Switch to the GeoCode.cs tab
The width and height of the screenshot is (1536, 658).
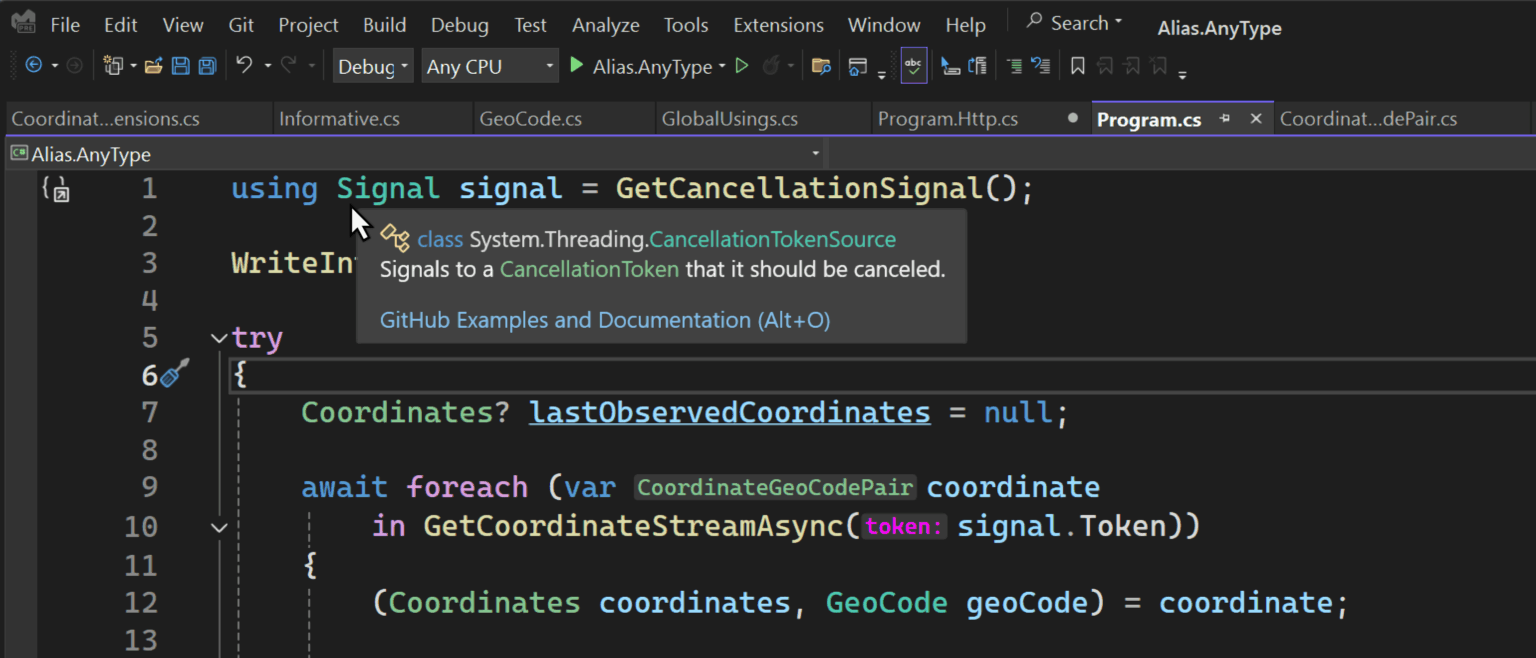530,119
